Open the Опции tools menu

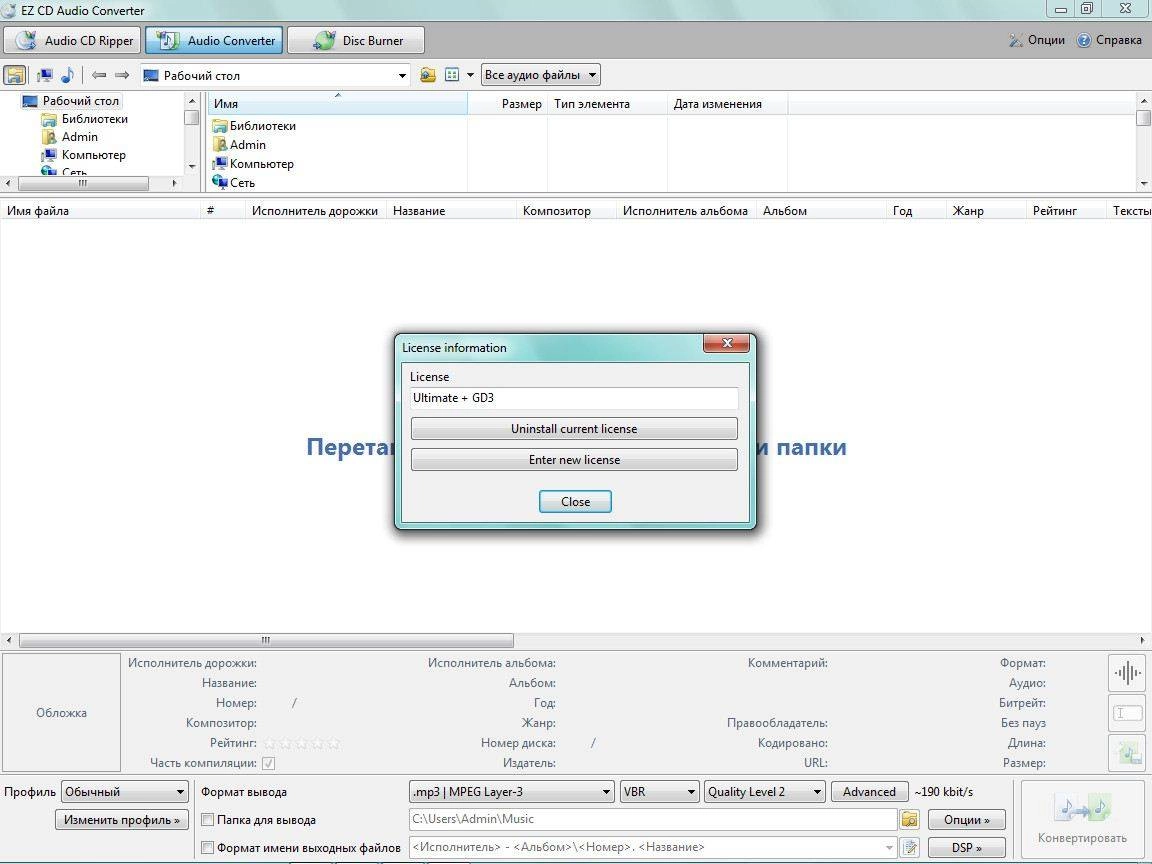pyautogui.click(x=1037, y=40)
